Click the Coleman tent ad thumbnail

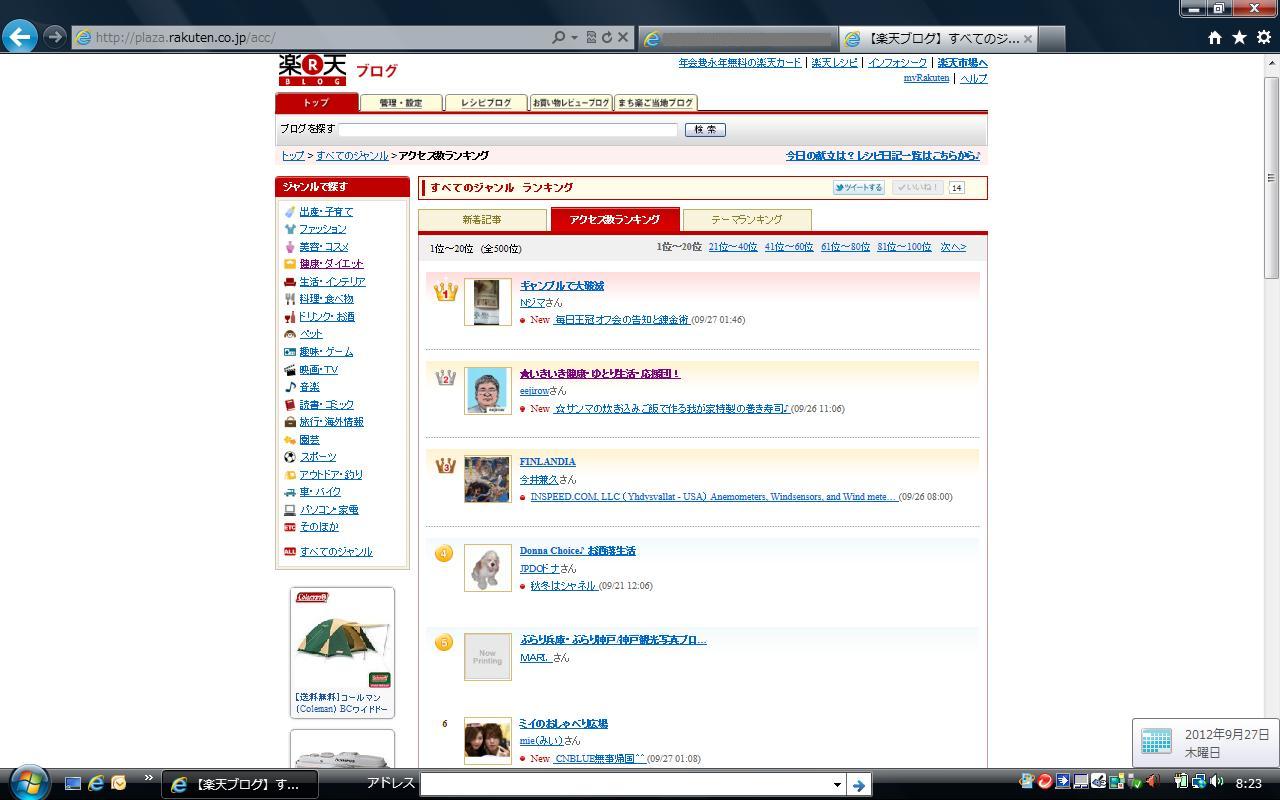342,640
